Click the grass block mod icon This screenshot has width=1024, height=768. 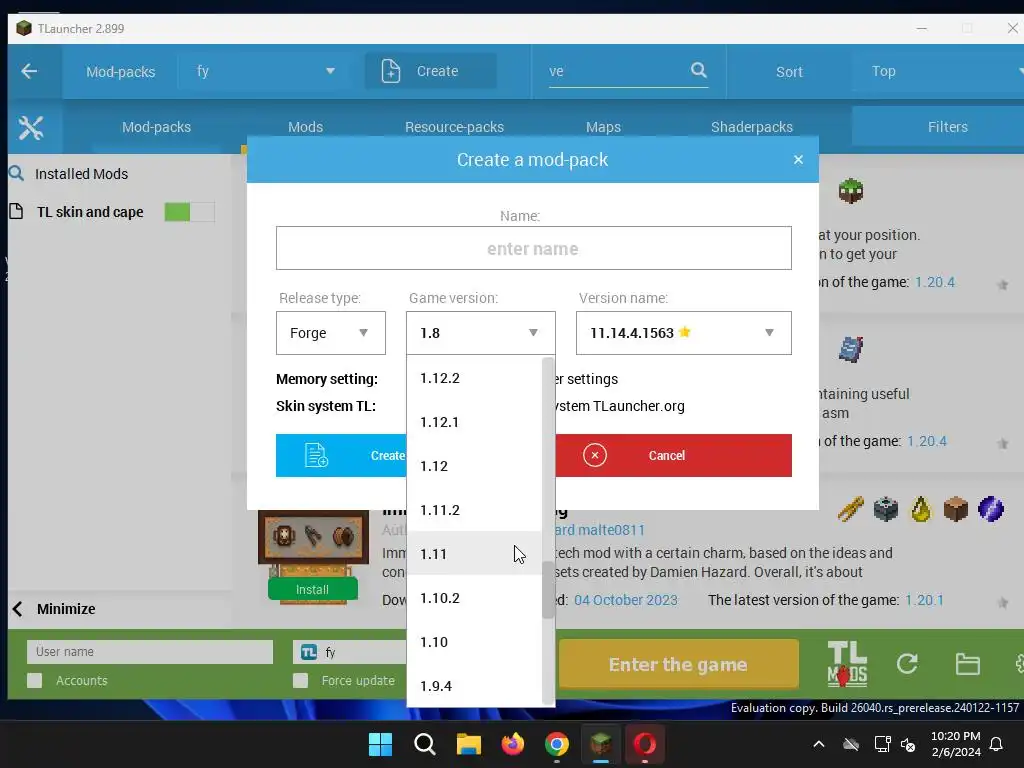tap(851, 191)
